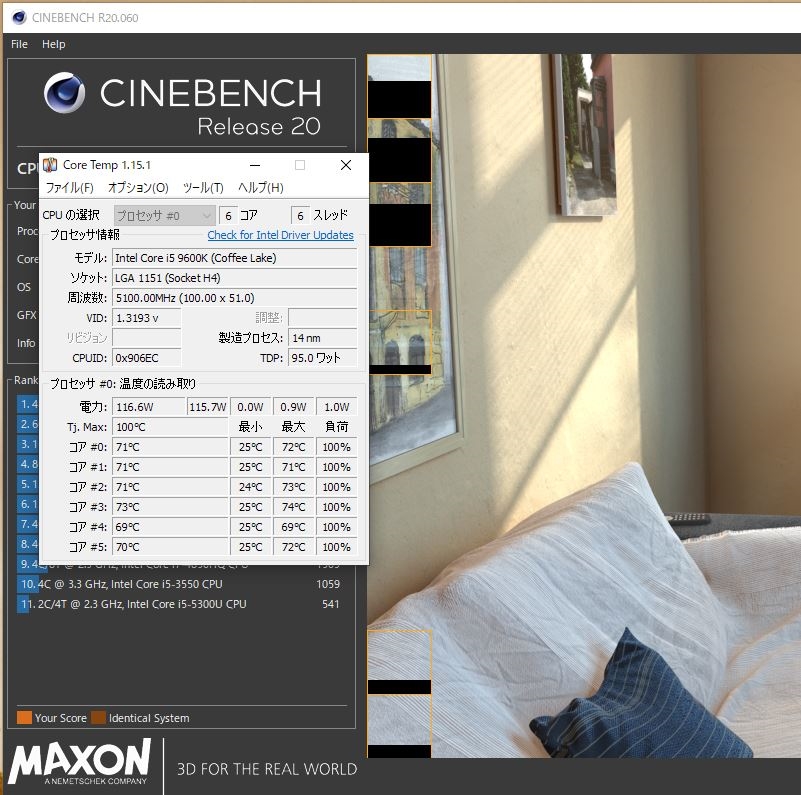Click the socket field LGA 1151 (Socket H4)

(x=234, y=278)
